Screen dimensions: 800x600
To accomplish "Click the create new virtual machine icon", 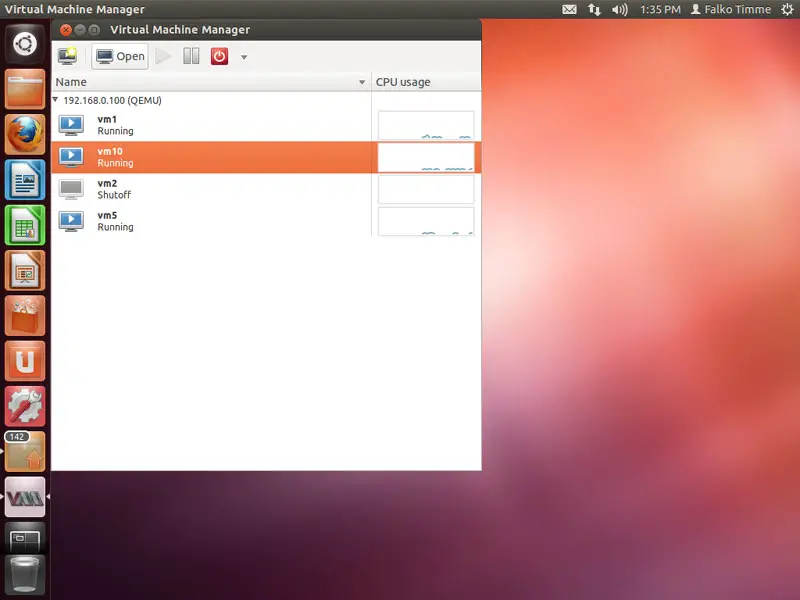I will pos(67,56).
